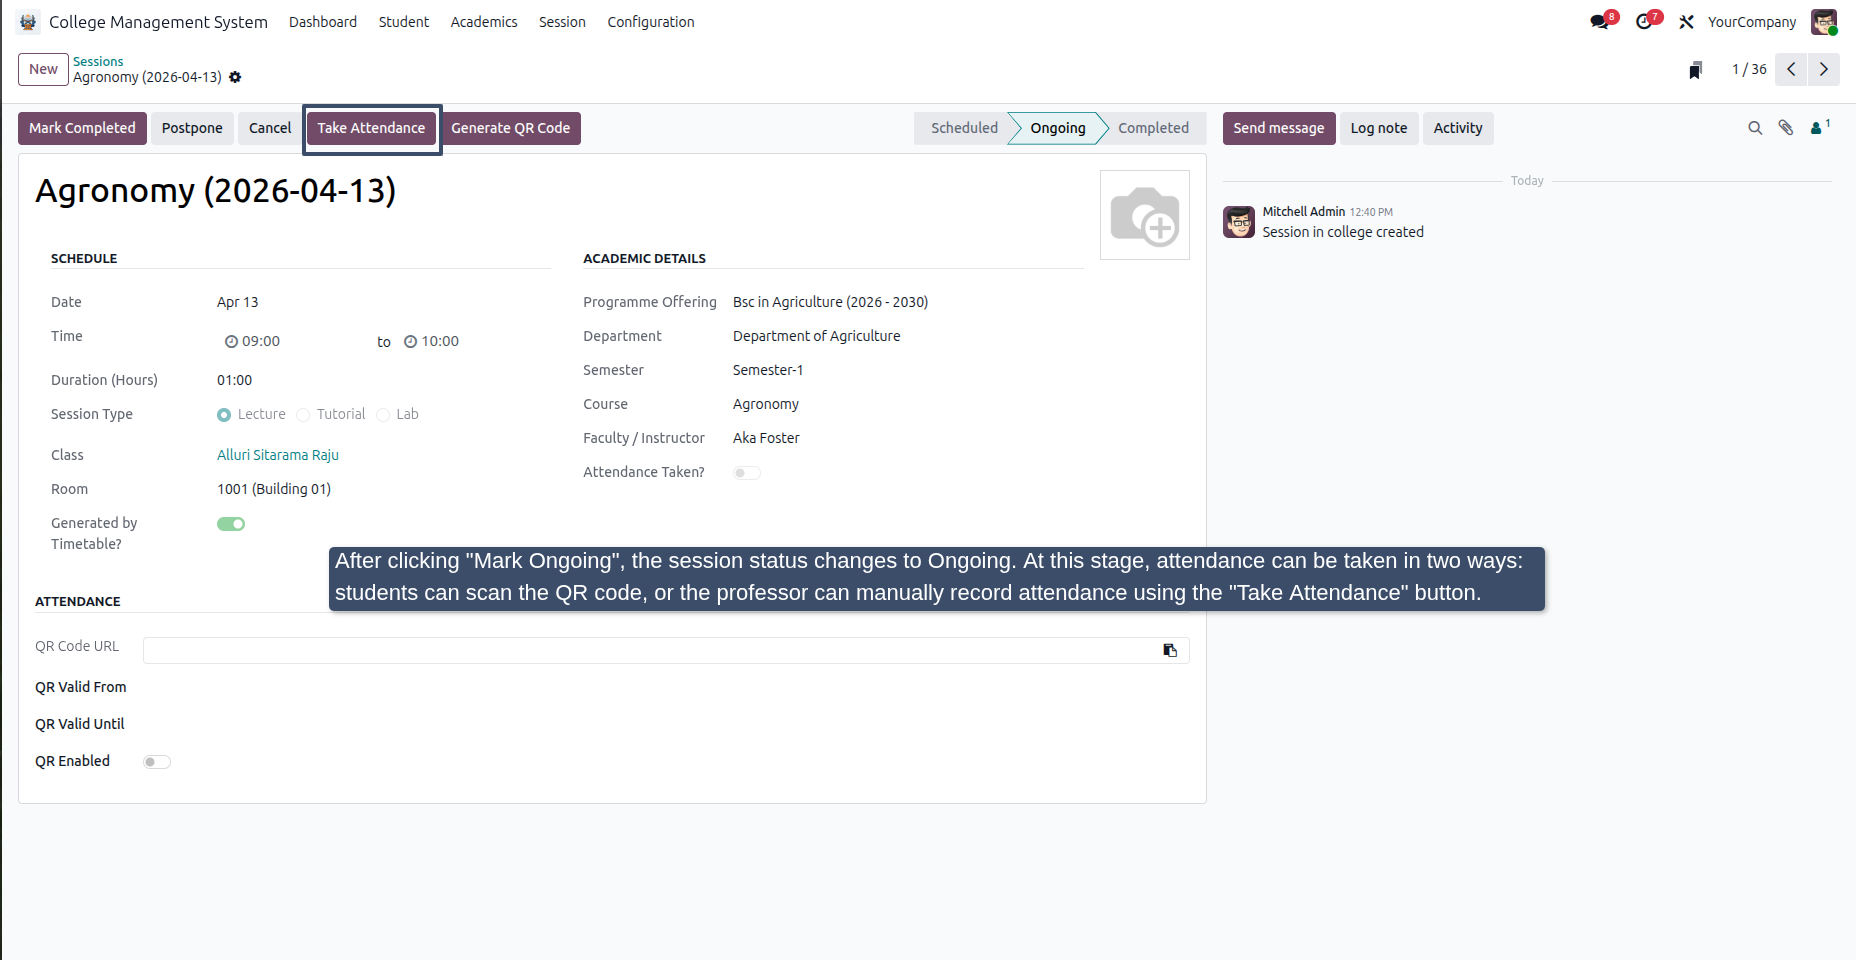The image size is (1856, 960).
Task: Click the Generate QR Code button
Action: [x=511, y=128]
